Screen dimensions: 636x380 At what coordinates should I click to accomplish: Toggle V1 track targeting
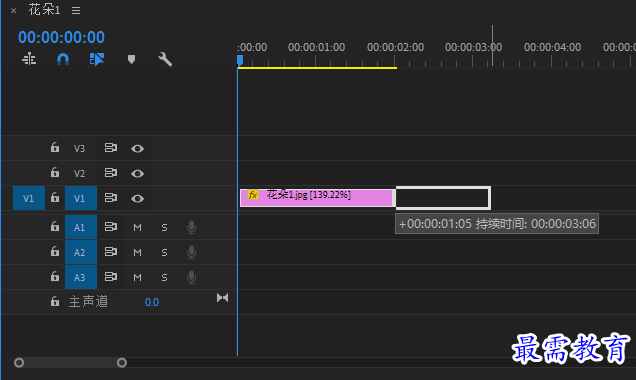[81, 198]
